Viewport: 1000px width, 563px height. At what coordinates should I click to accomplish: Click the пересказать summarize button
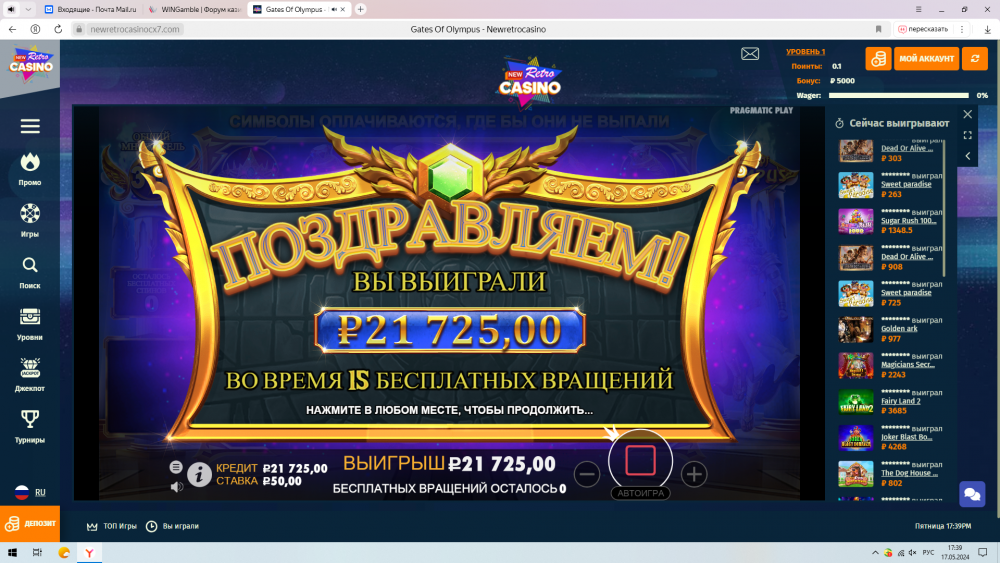point(923,29)
